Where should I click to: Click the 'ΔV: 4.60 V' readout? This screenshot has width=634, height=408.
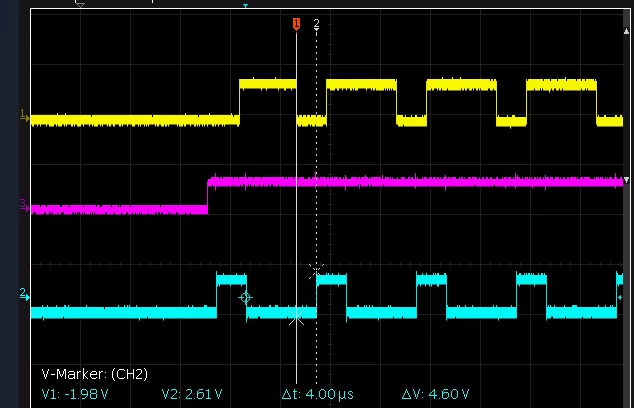coord(435,394)
